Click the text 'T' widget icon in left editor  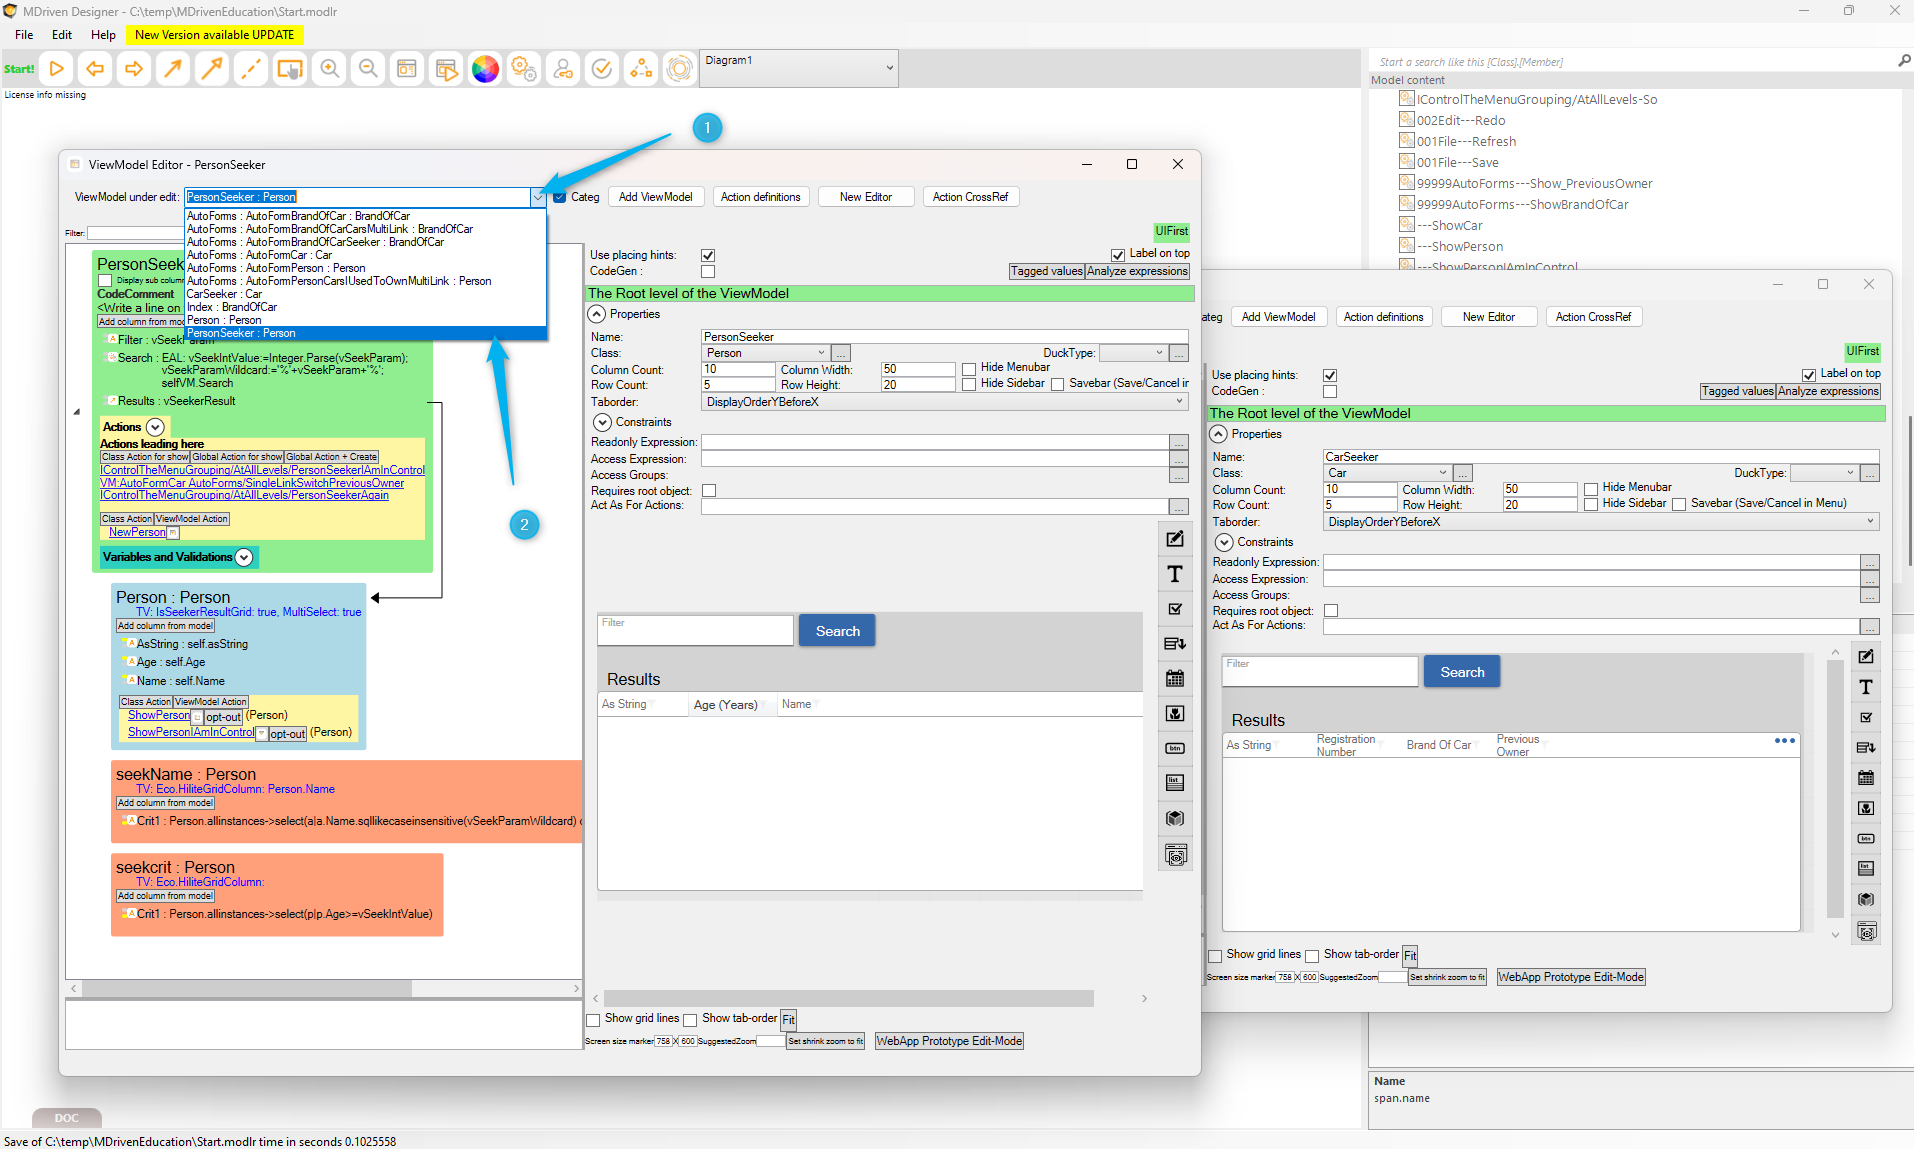click(x=1175, y=574)
